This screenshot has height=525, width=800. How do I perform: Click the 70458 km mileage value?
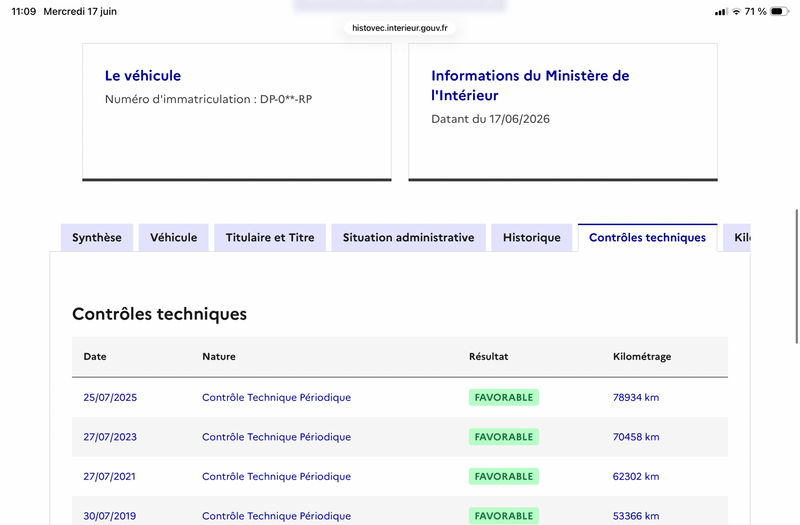(636, 437)
